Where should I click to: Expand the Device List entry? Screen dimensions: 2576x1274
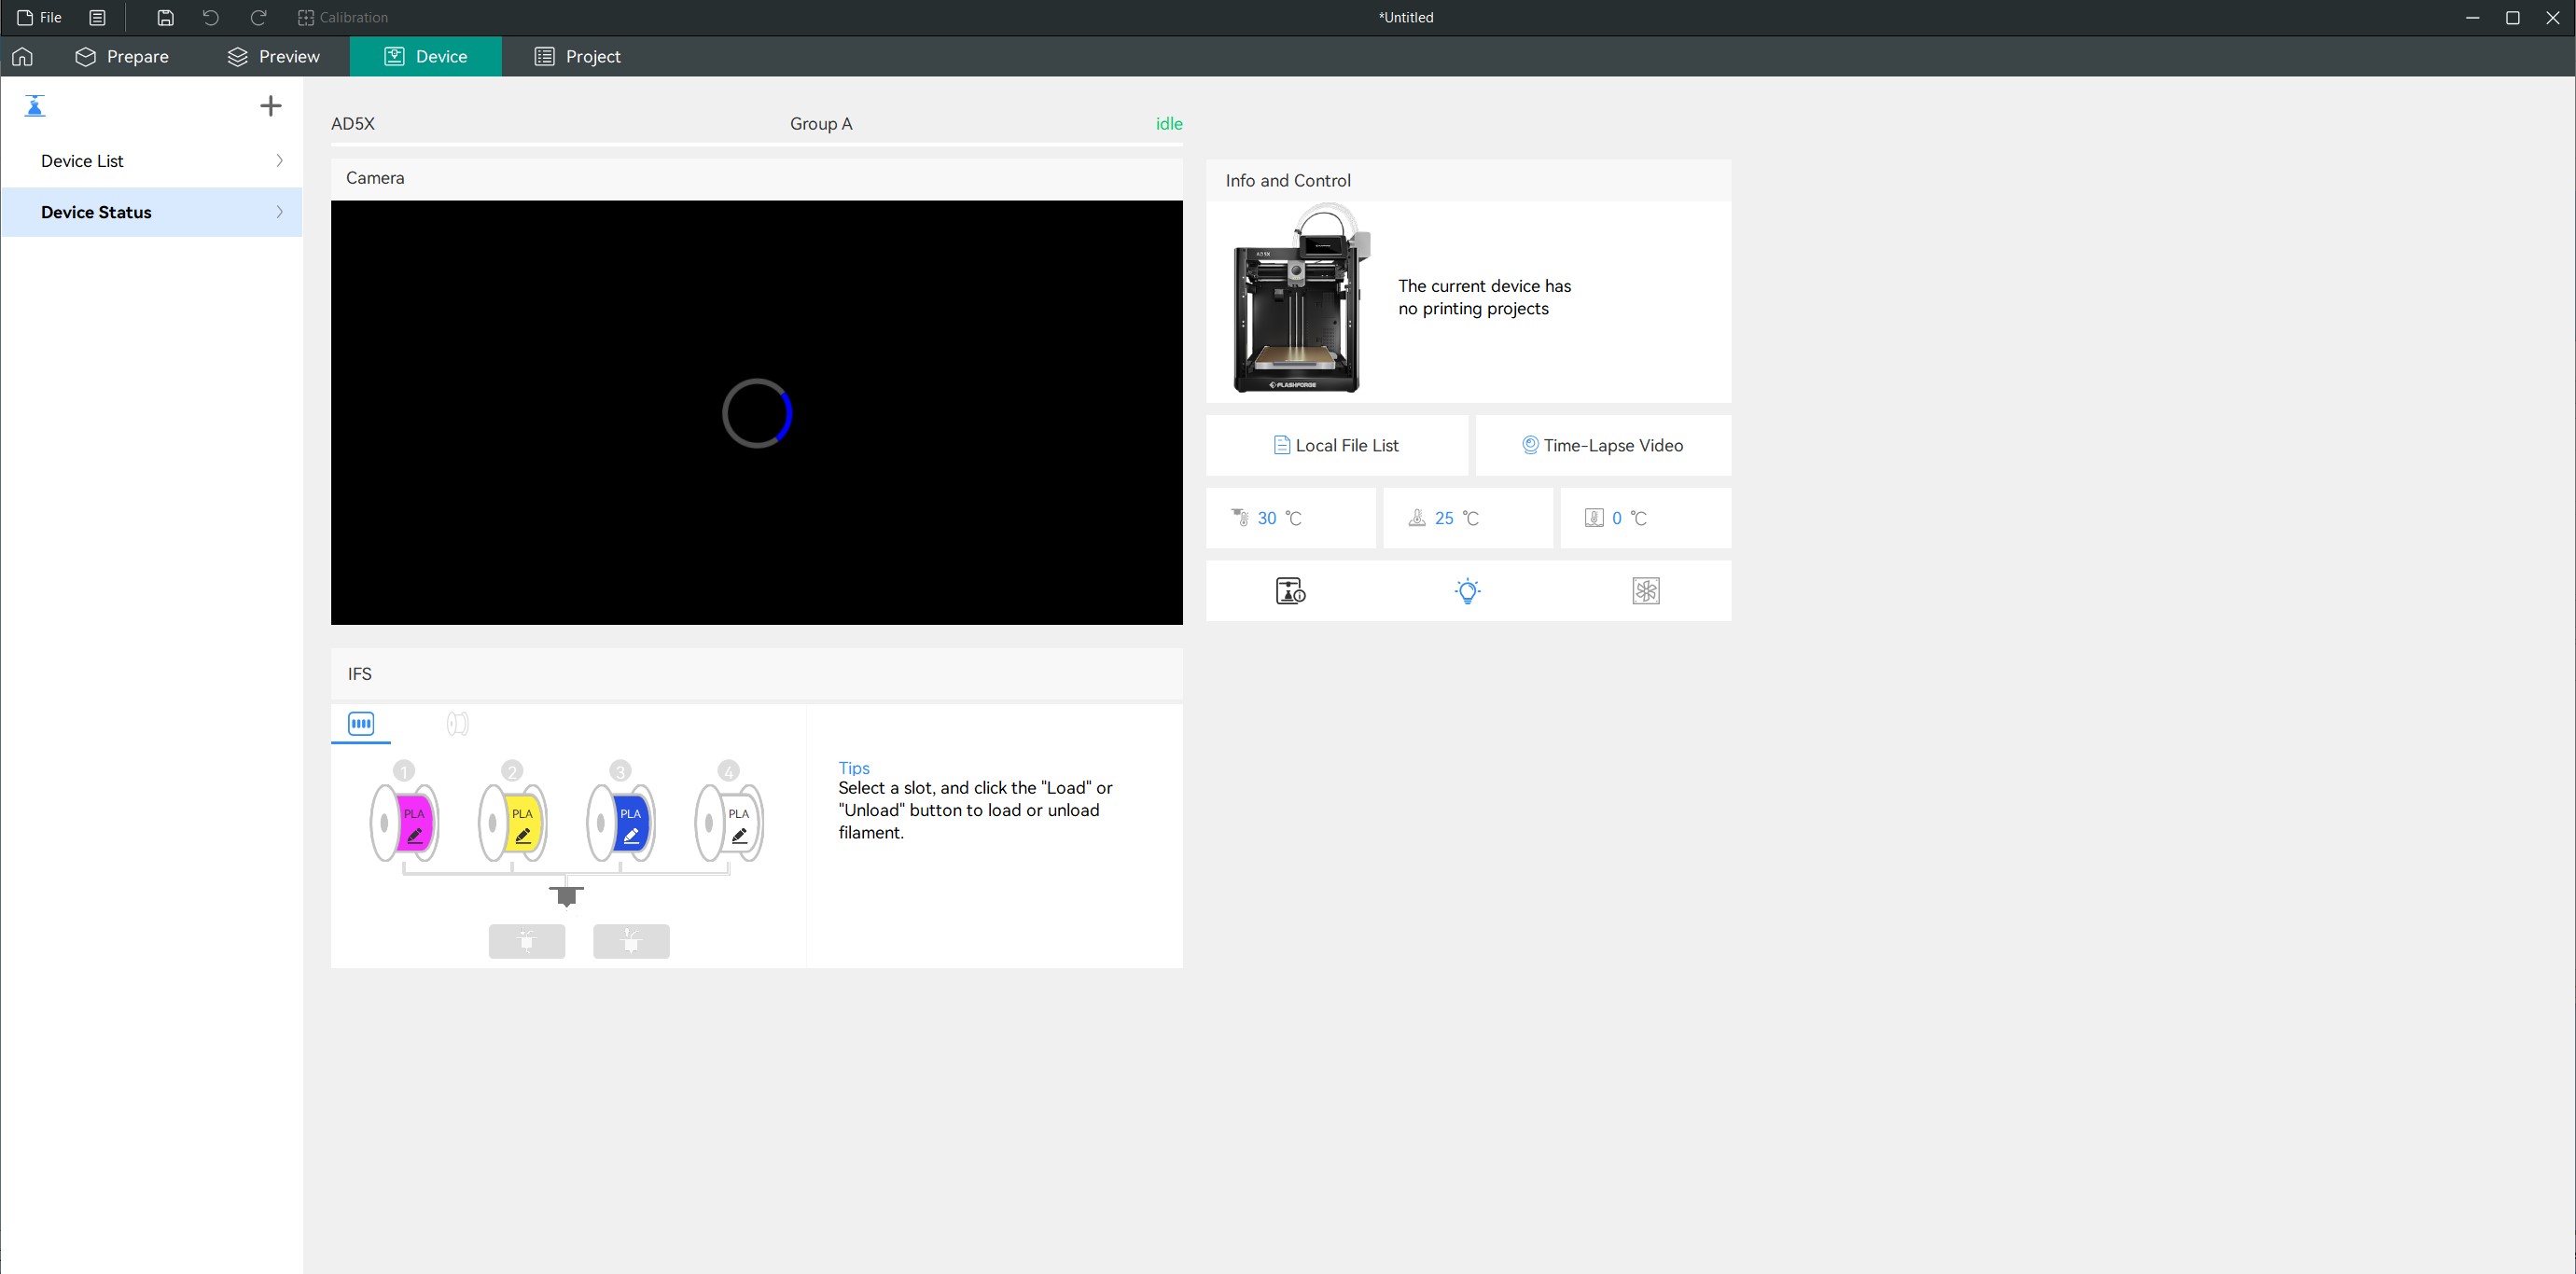(x=152, y=161)
